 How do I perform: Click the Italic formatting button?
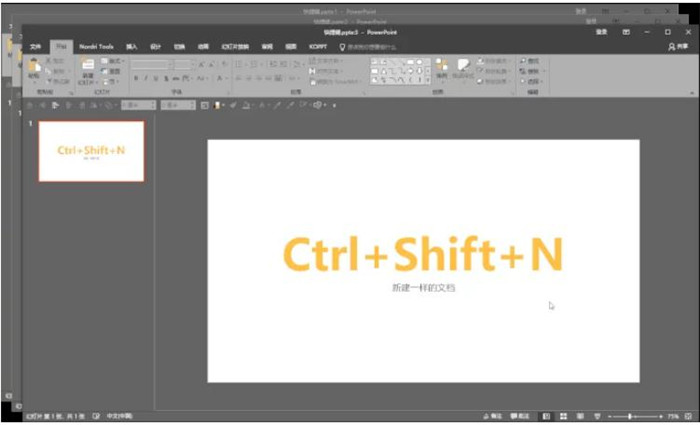coord(146,78)
